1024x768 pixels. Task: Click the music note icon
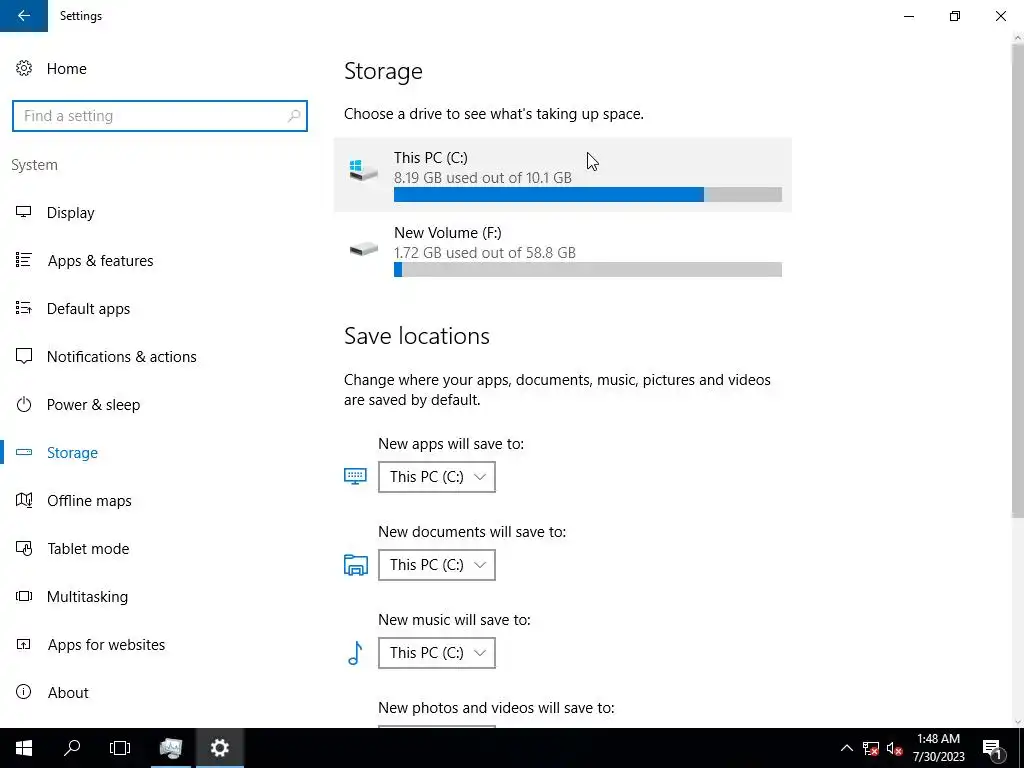[355, 652]
